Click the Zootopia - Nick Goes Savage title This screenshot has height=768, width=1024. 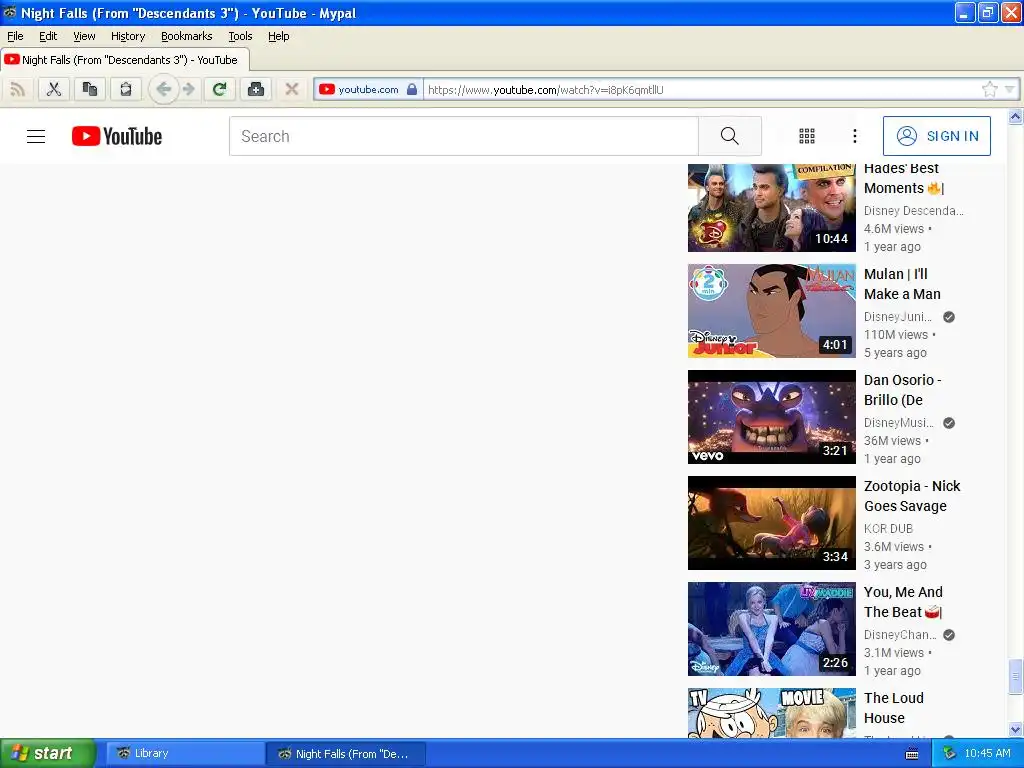pyautogui.click(x=912, y=496)
